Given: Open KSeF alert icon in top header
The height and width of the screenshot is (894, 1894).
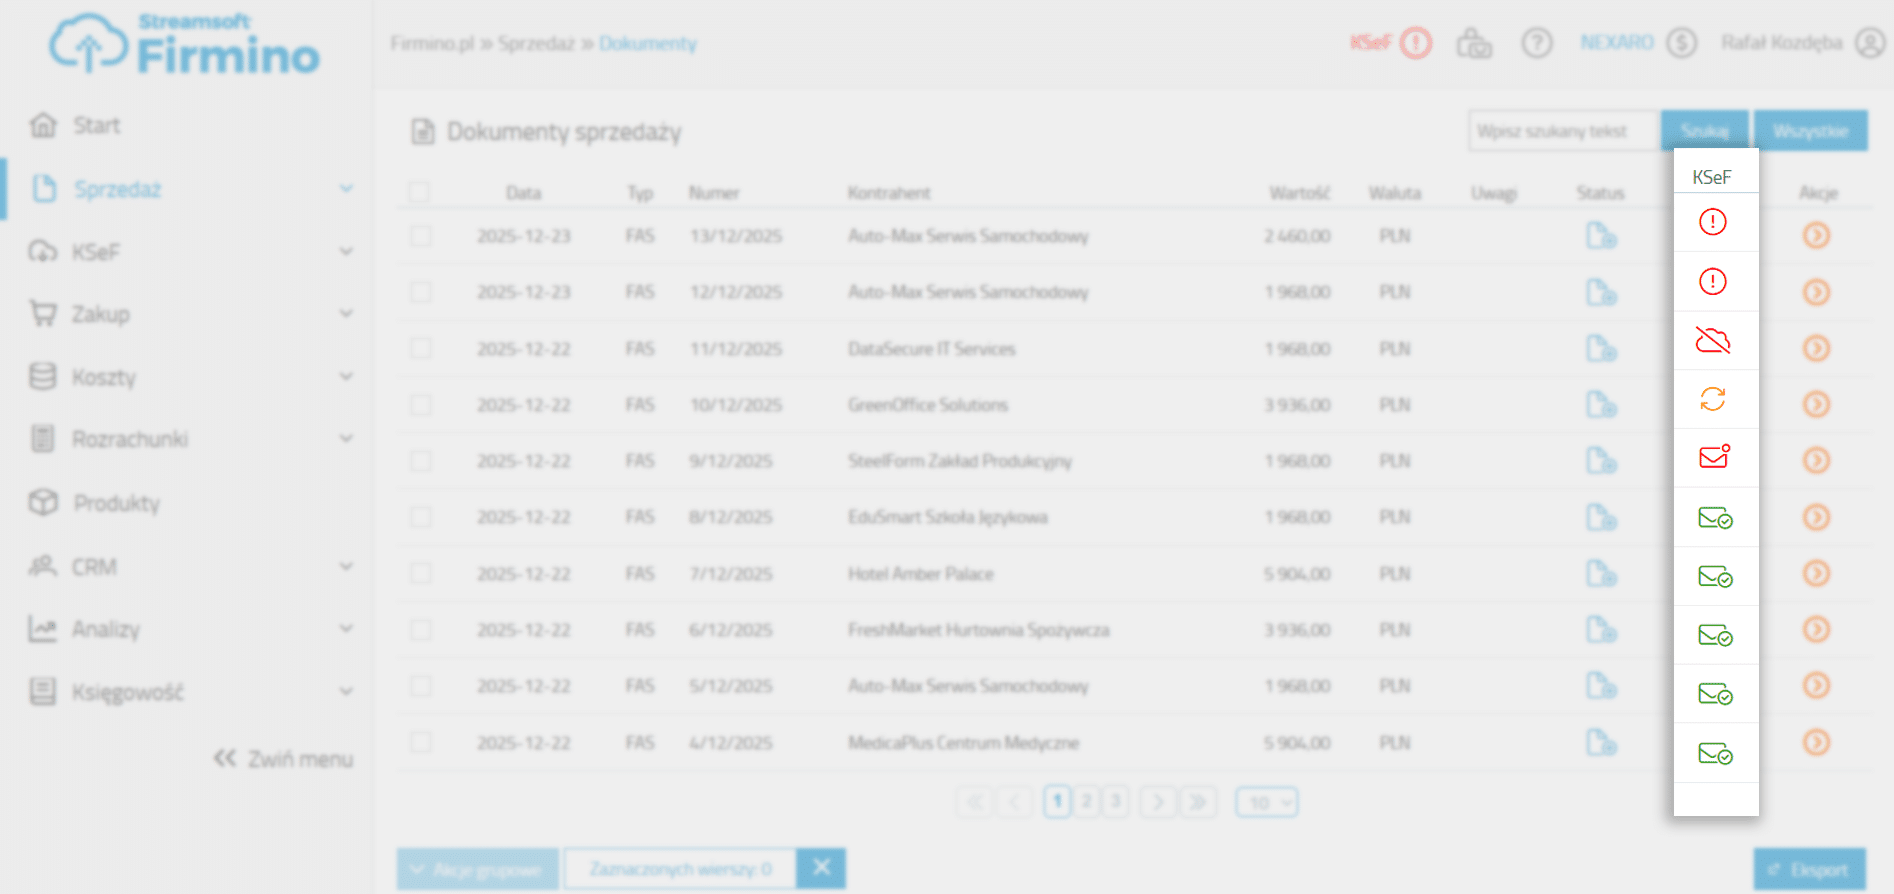Looking at the screenshot, I should point(1415,43).
